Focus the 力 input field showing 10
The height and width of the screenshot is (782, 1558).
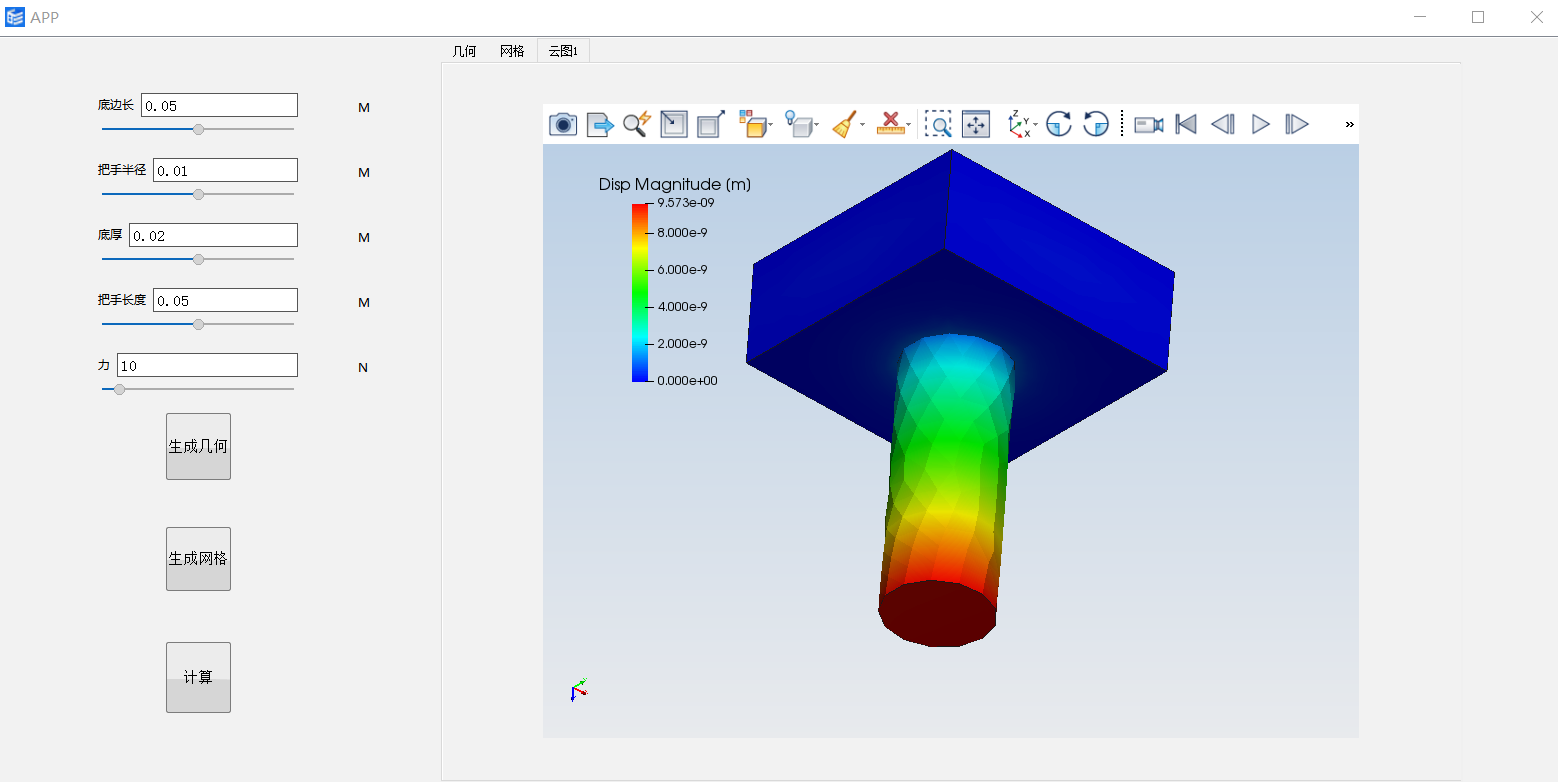207,365
